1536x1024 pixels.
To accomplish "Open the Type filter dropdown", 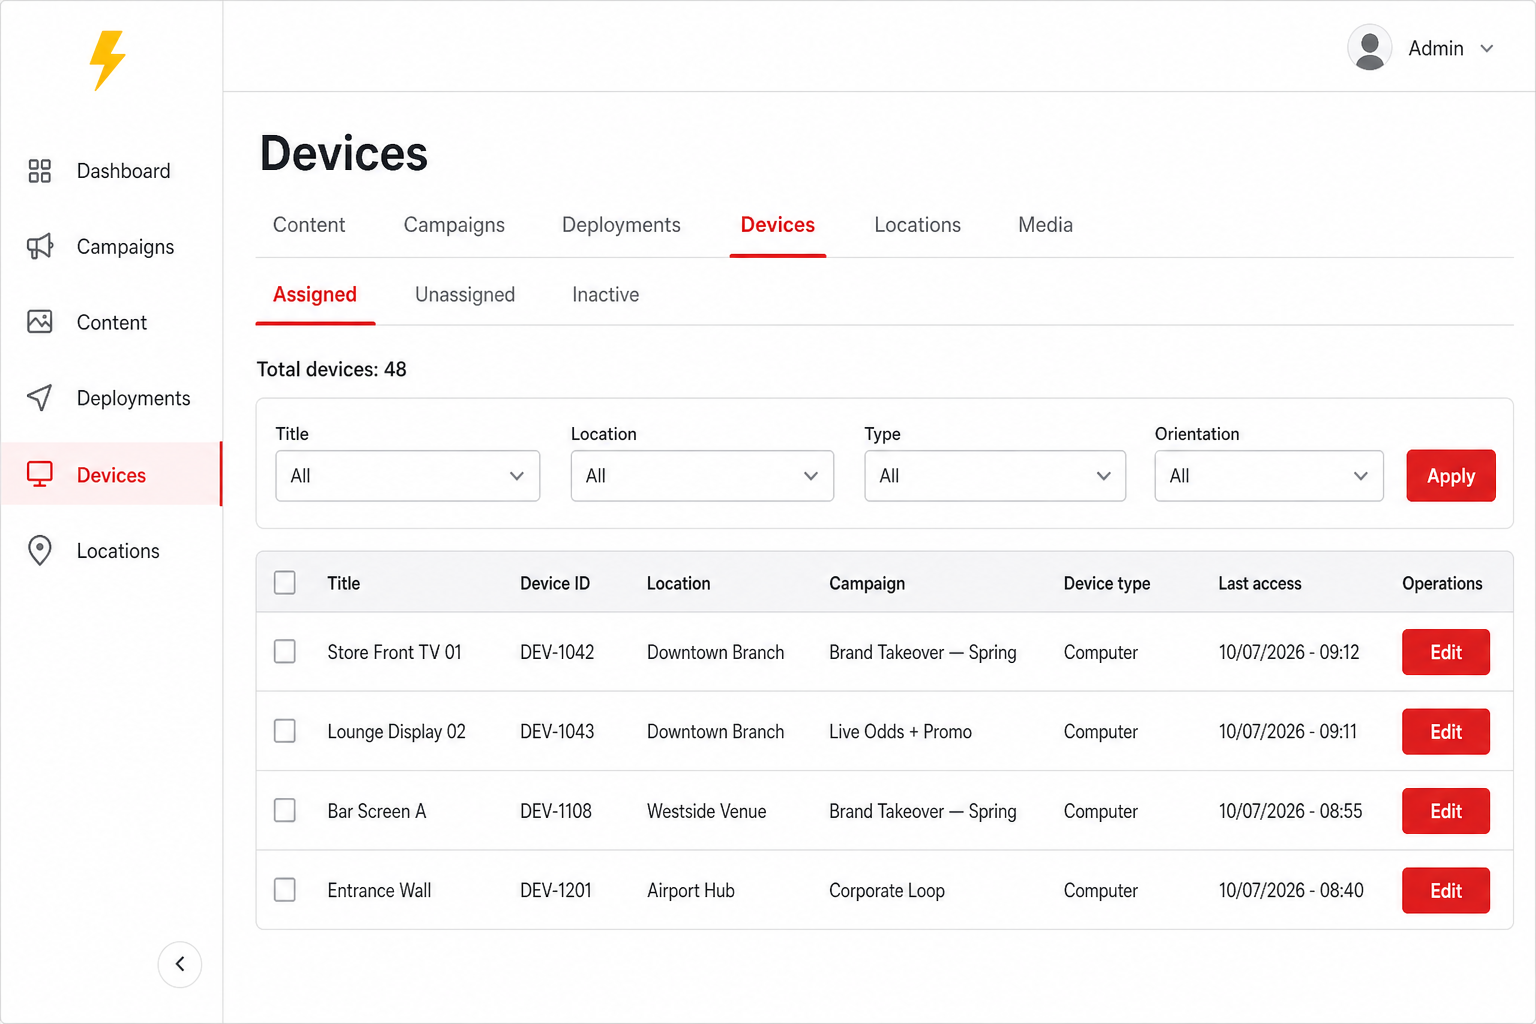I will coord(995,476).
